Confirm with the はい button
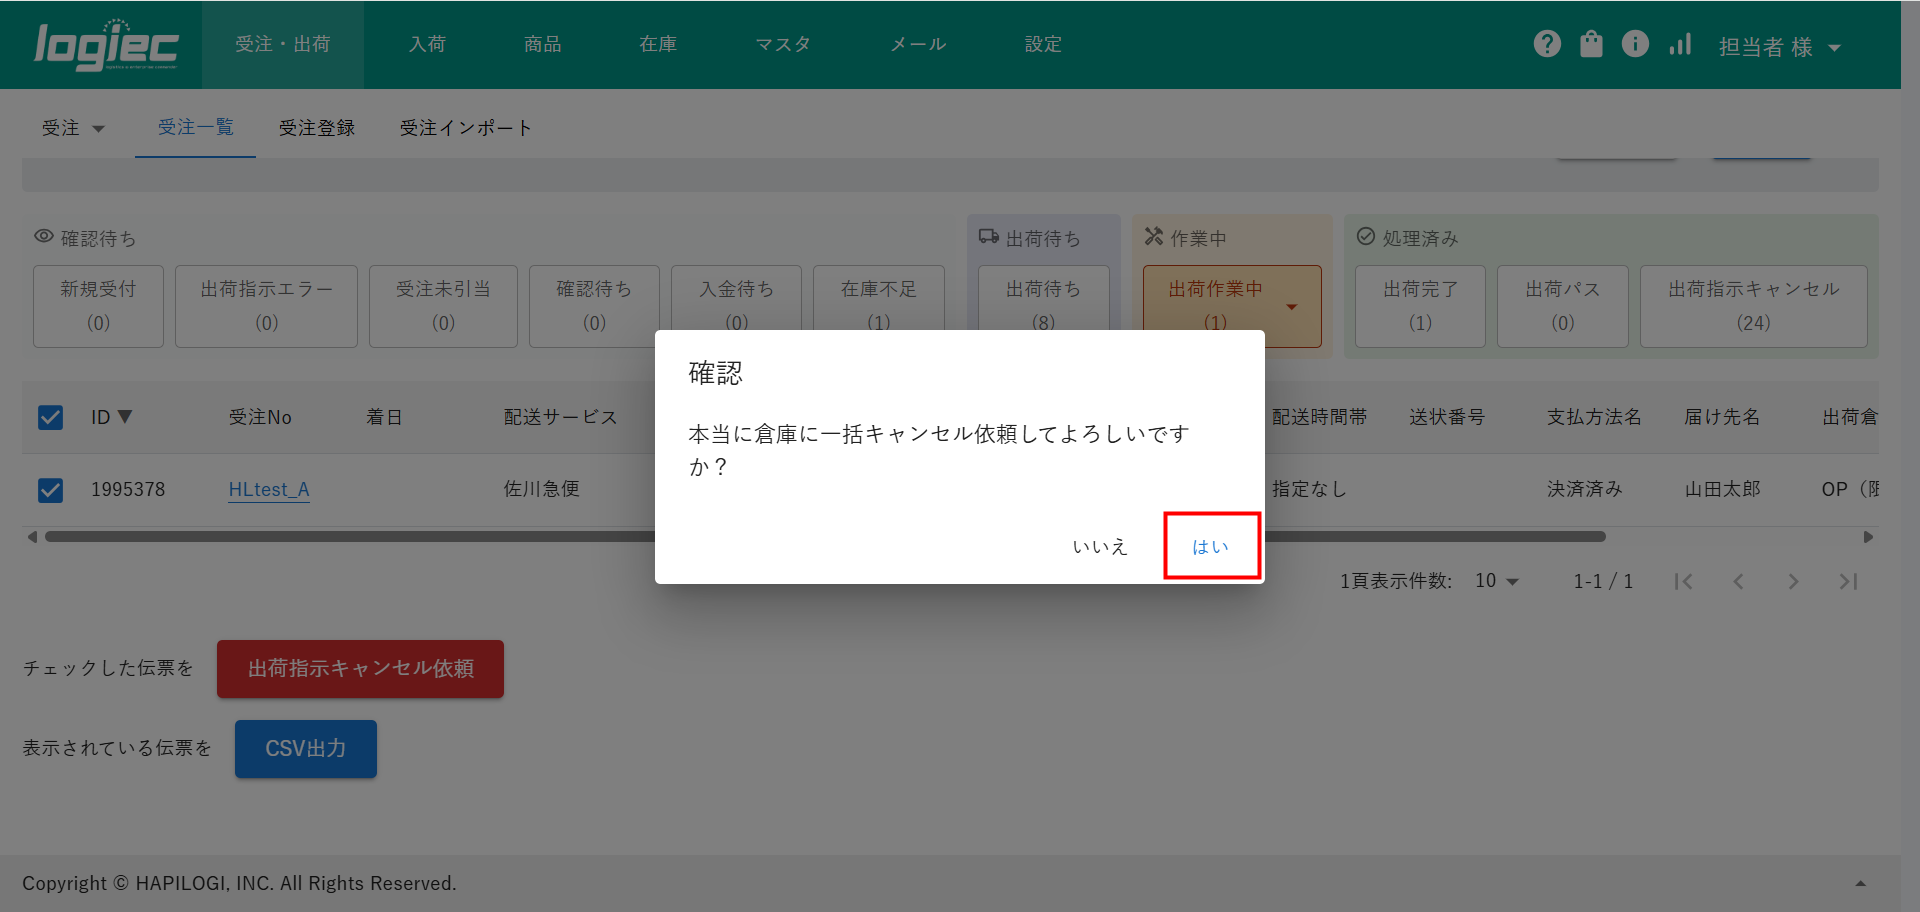Image resolution: width=1920 pixels, height=912 pixels. (x=1211, y=546)
